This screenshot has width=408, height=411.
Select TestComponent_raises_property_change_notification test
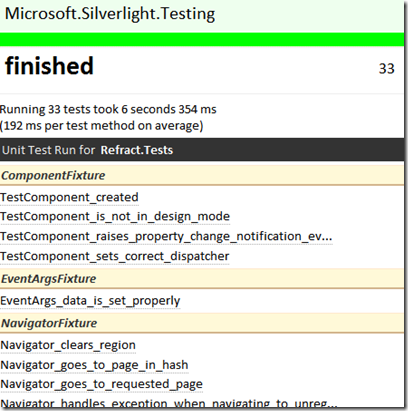[166, 236]
